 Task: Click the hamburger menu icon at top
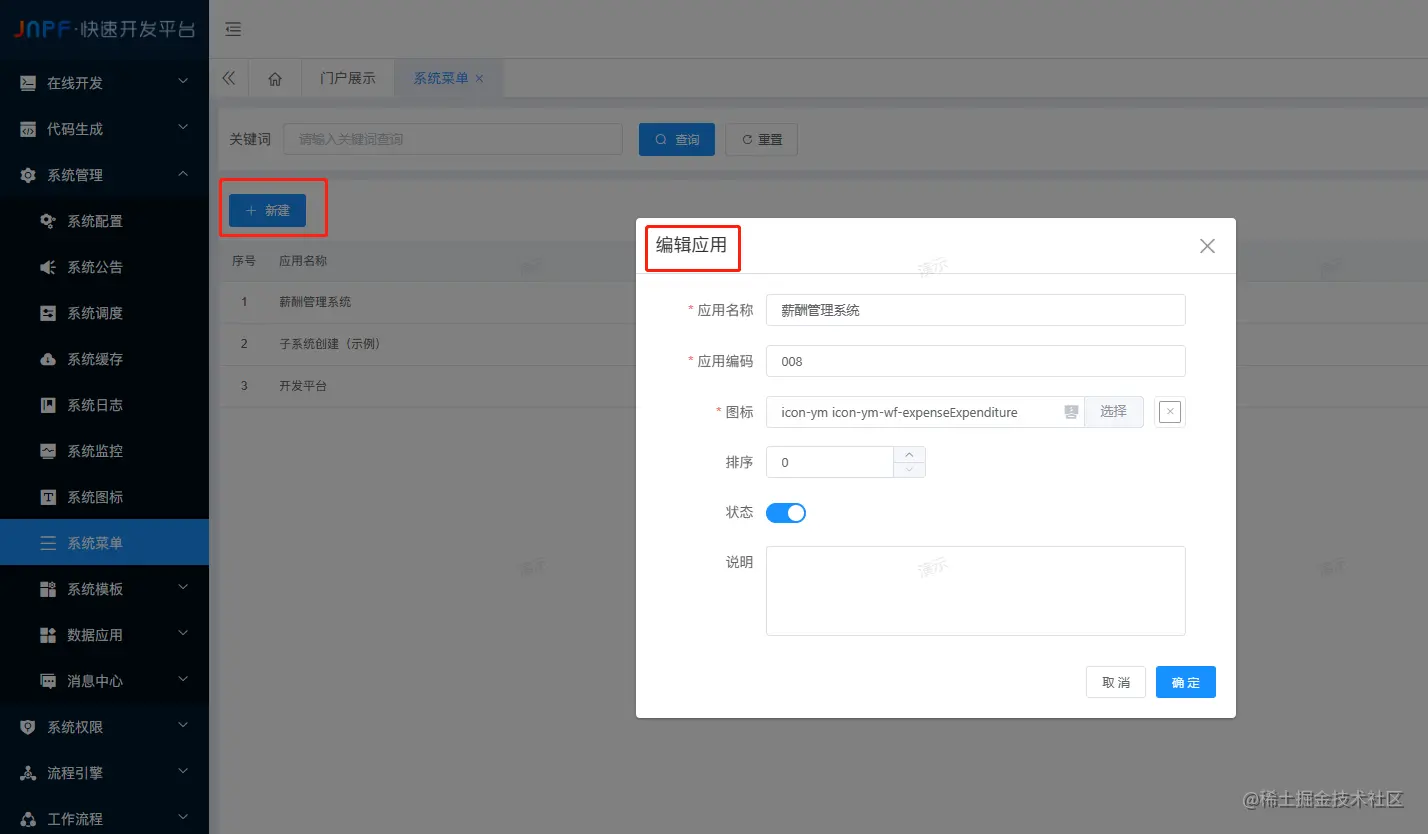233,29
